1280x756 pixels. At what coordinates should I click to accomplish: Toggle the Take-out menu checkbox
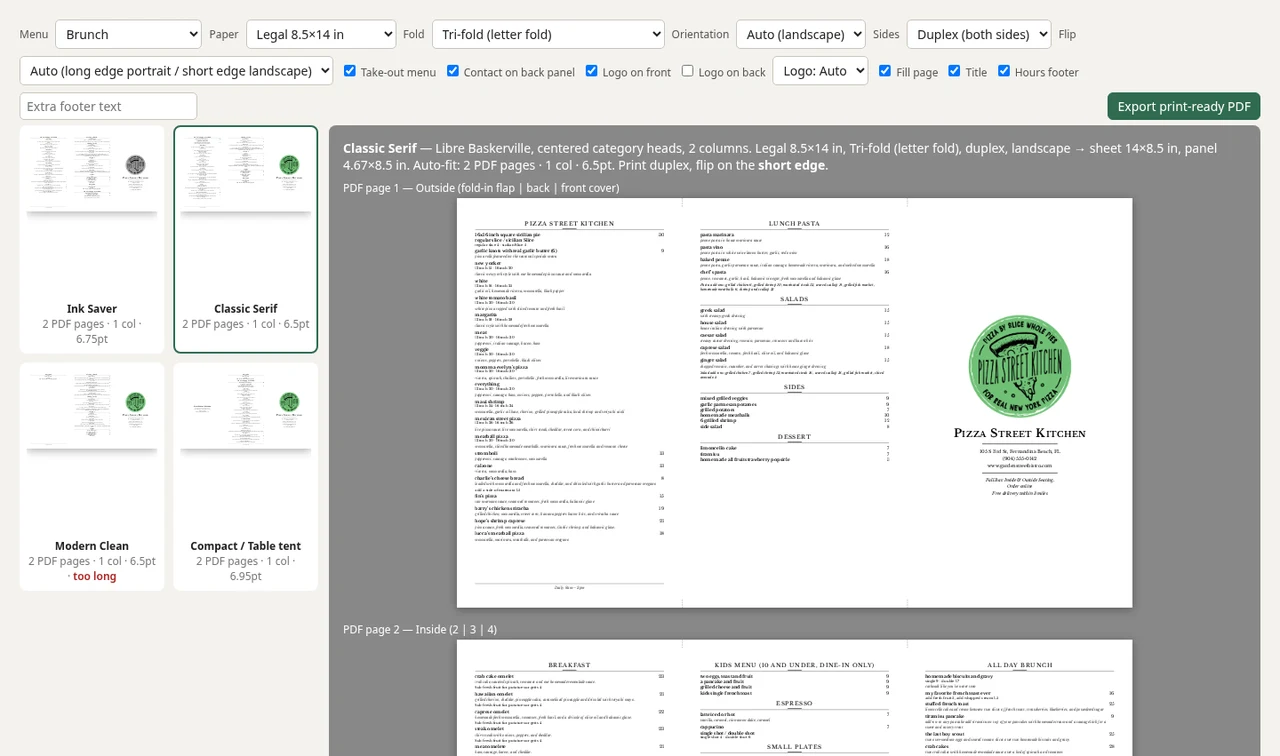[350, 71]
